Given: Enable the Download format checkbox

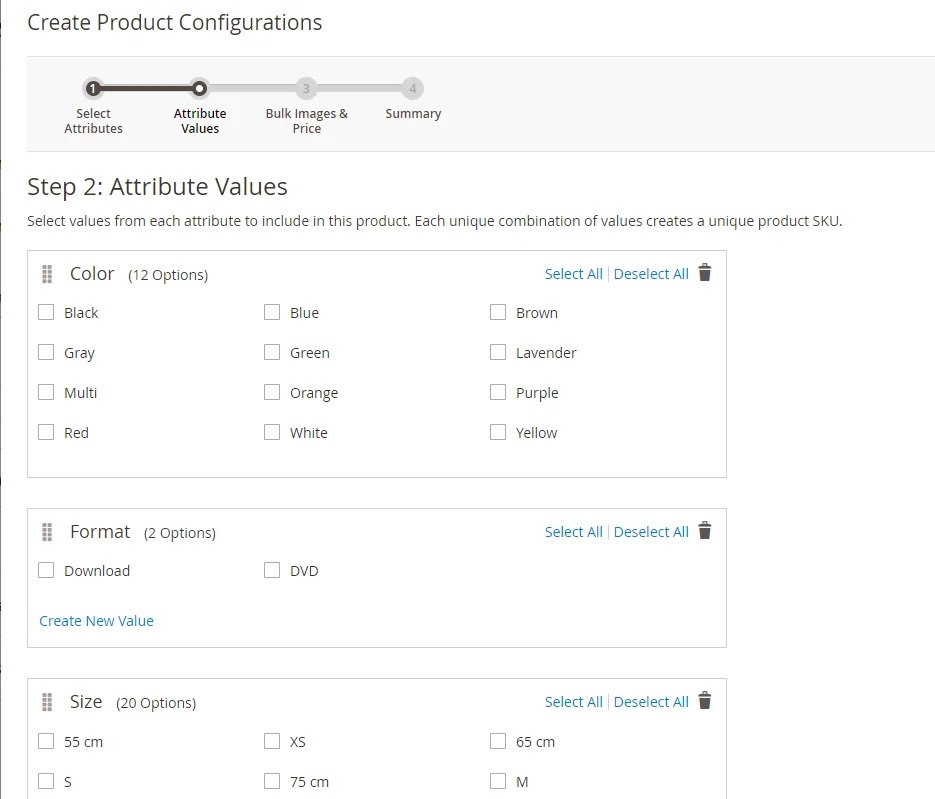Looking at the screenshot, I should pos(45,570).
